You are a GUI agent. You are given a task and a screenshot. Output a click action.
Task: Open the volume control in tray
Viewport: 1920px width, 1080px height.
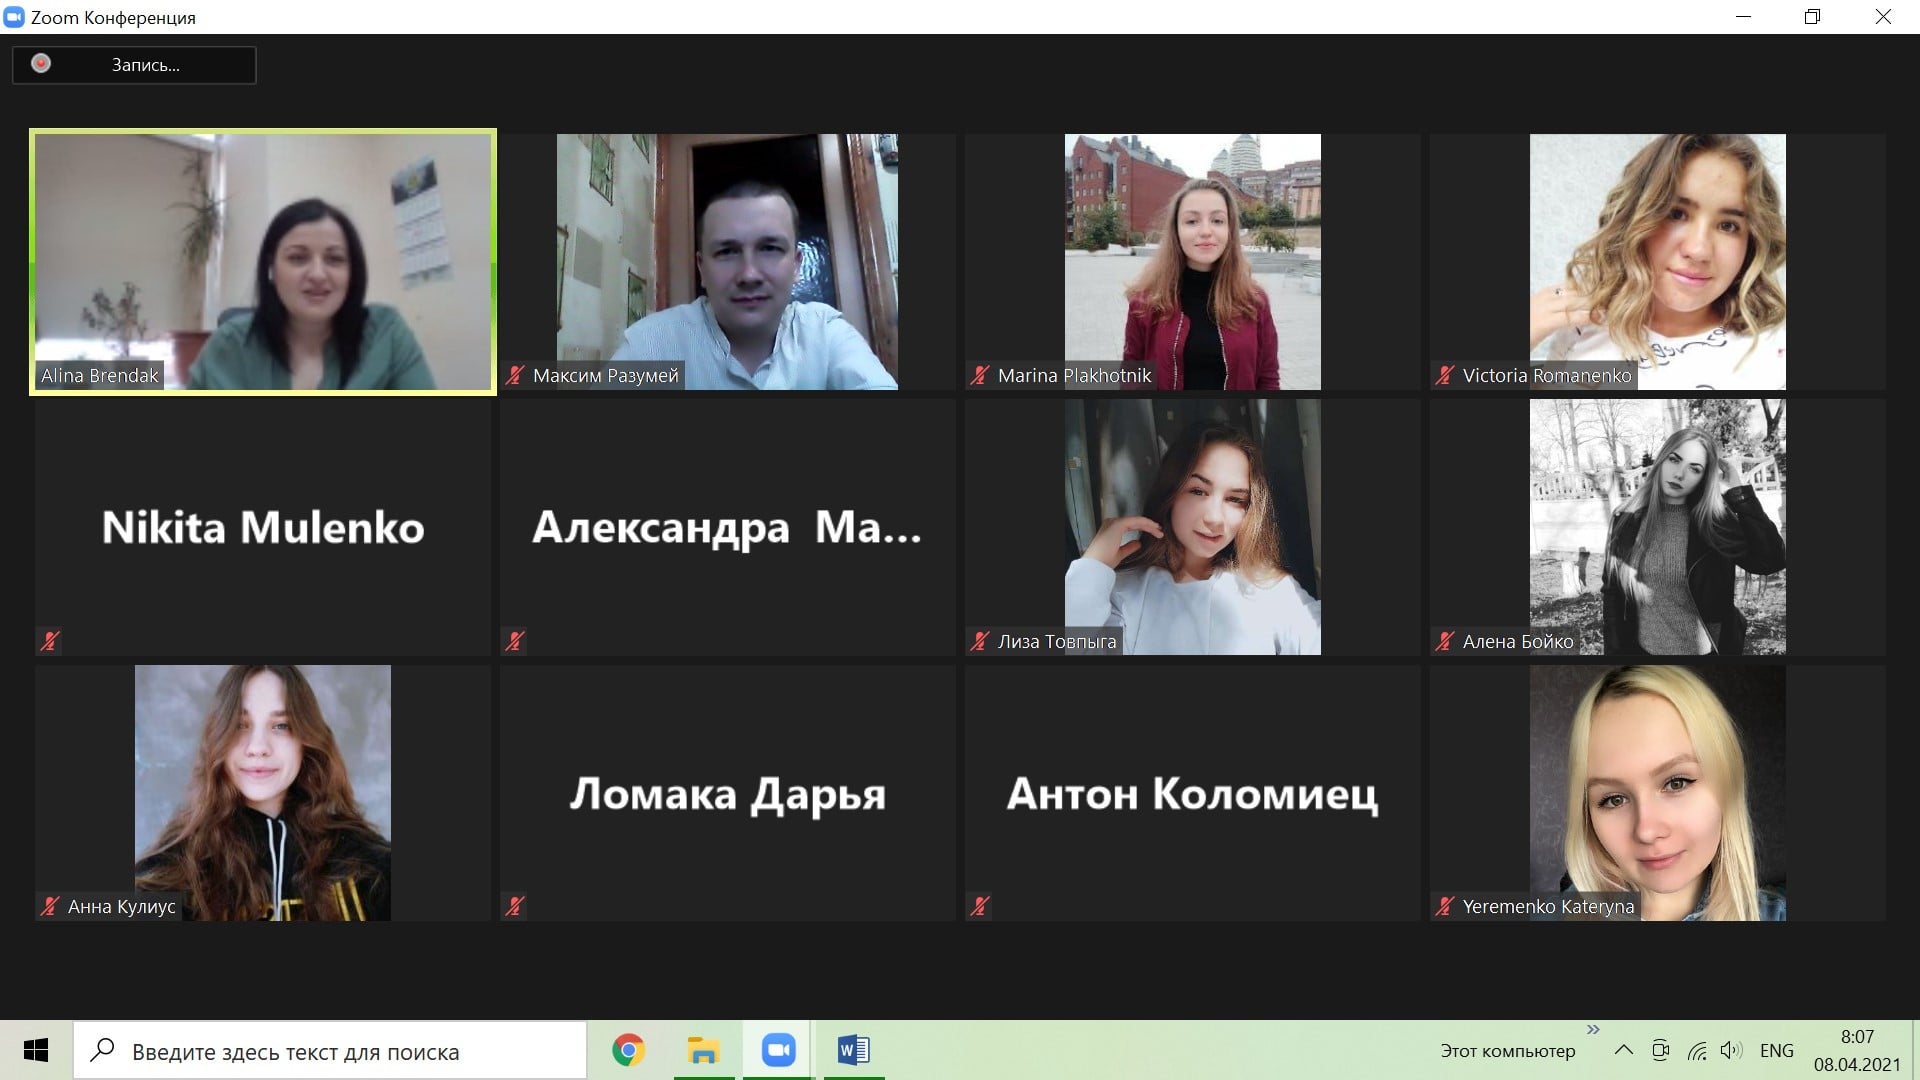pyautogui.click(x=1731, y=1050)
